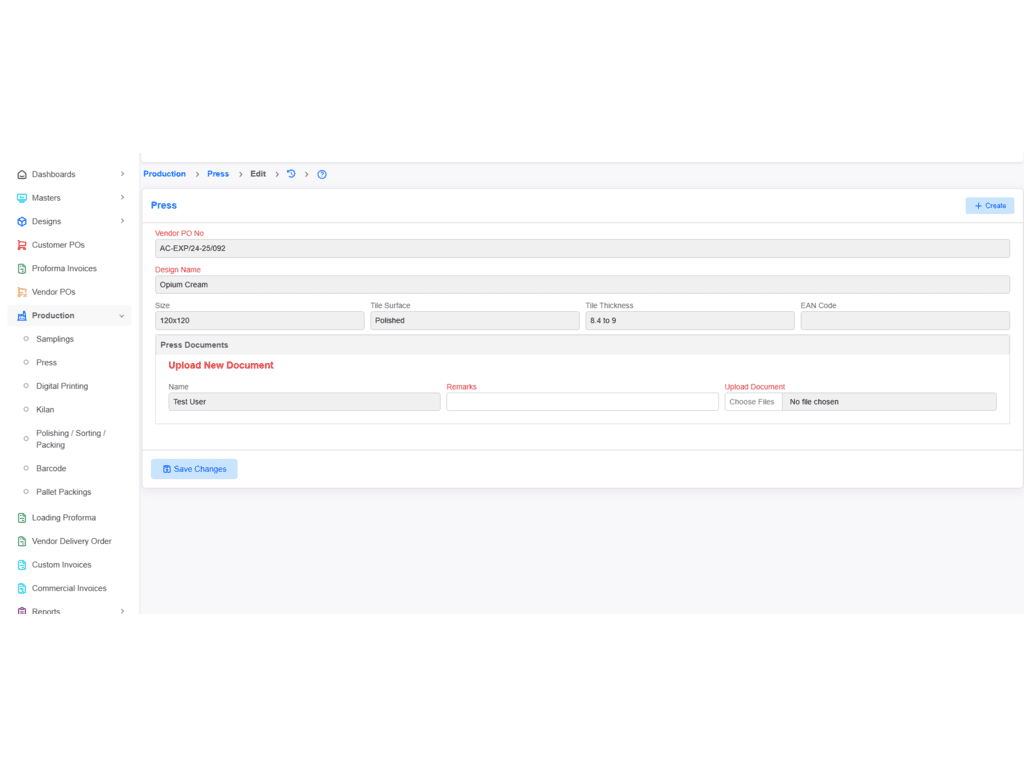The image size is (1024, 768).
Task: Go to Samplings in the sidebar
Action: [55, 339]
